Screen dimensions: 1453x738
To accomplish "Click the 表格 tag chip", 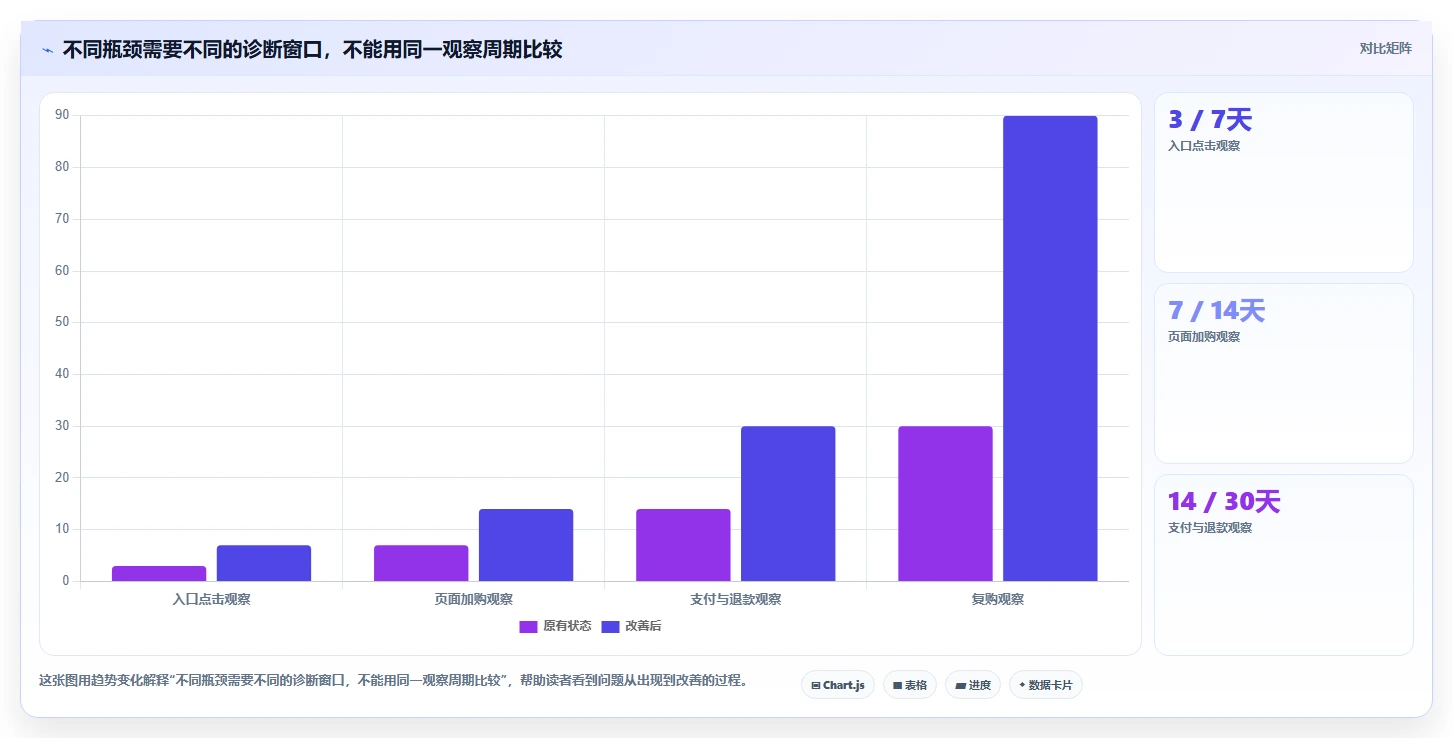I will (910, 685).
